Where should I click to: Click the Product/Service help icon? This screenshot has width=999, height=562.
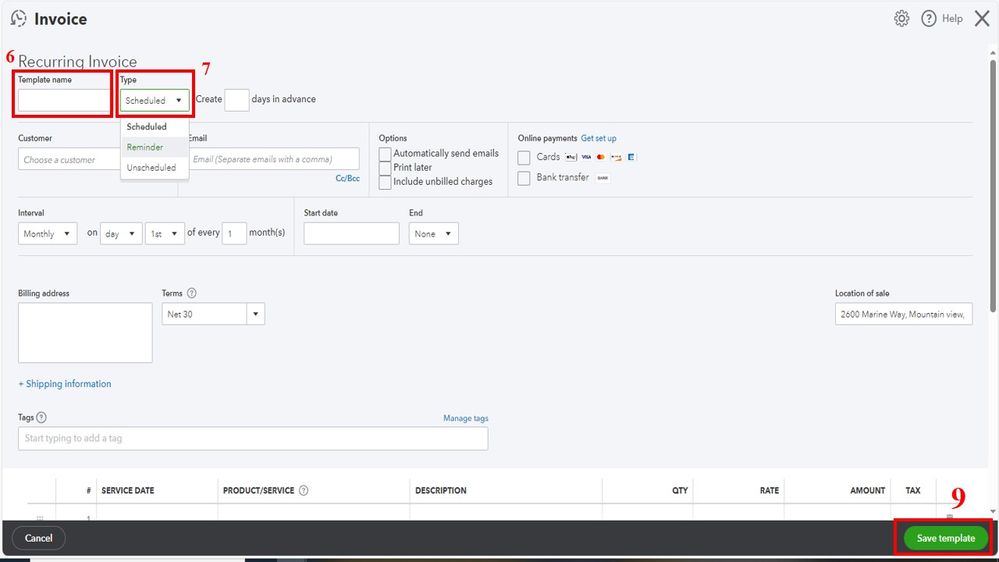[304, 490]
